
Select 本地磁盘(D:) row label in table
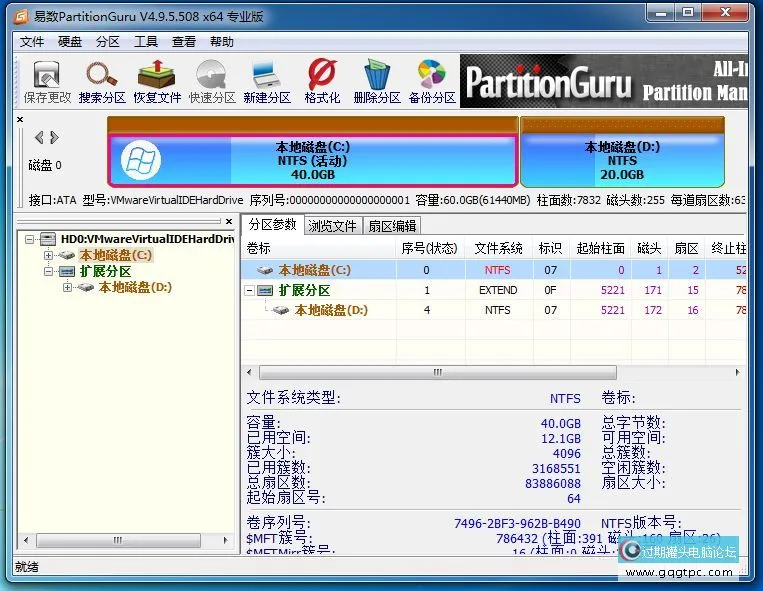[x=331, y=310]
